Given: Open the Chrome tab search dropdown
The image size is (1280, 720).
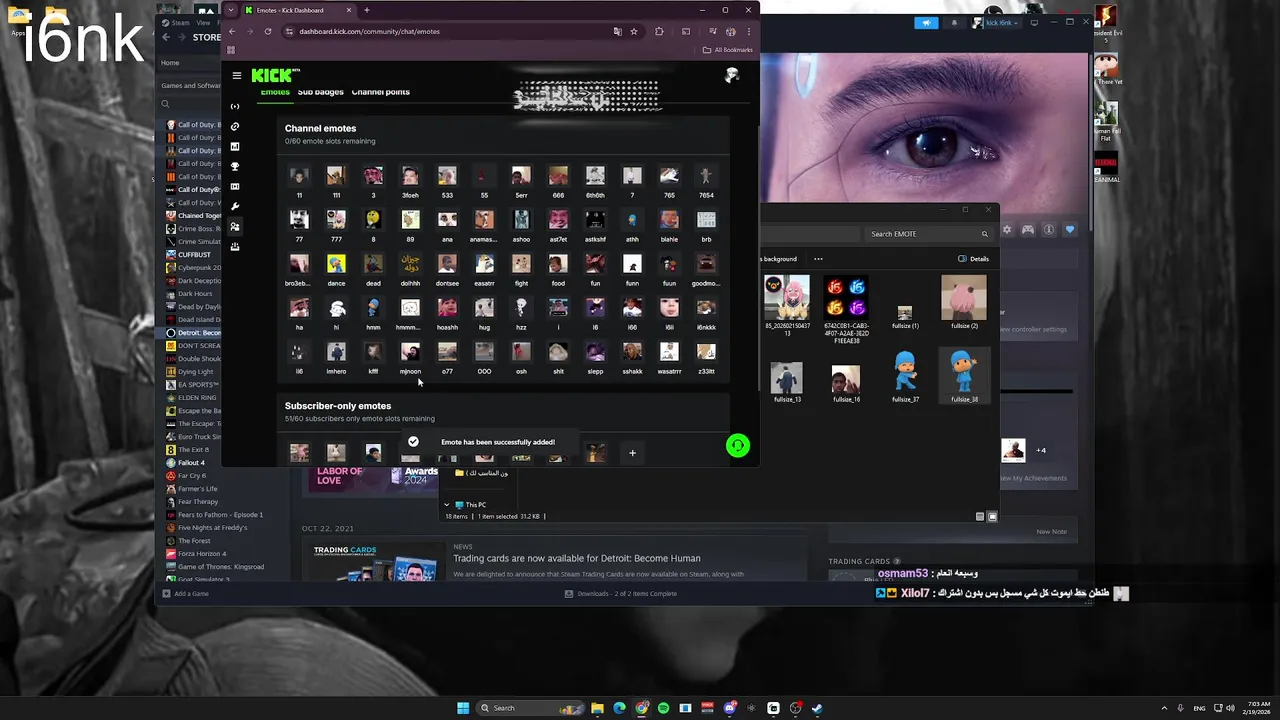Looking at the screenshot, I should pyautogui.click(x=231, y=10).
